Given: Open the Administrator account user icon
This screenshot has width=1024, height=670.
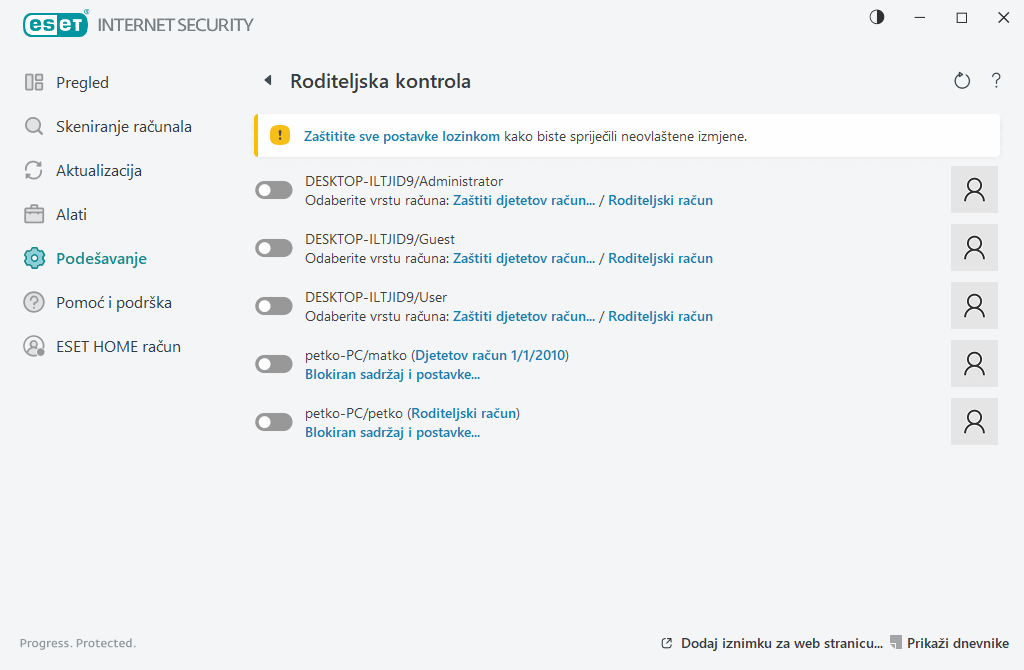Looking at the screenshot, I should (x=974, y=190).
